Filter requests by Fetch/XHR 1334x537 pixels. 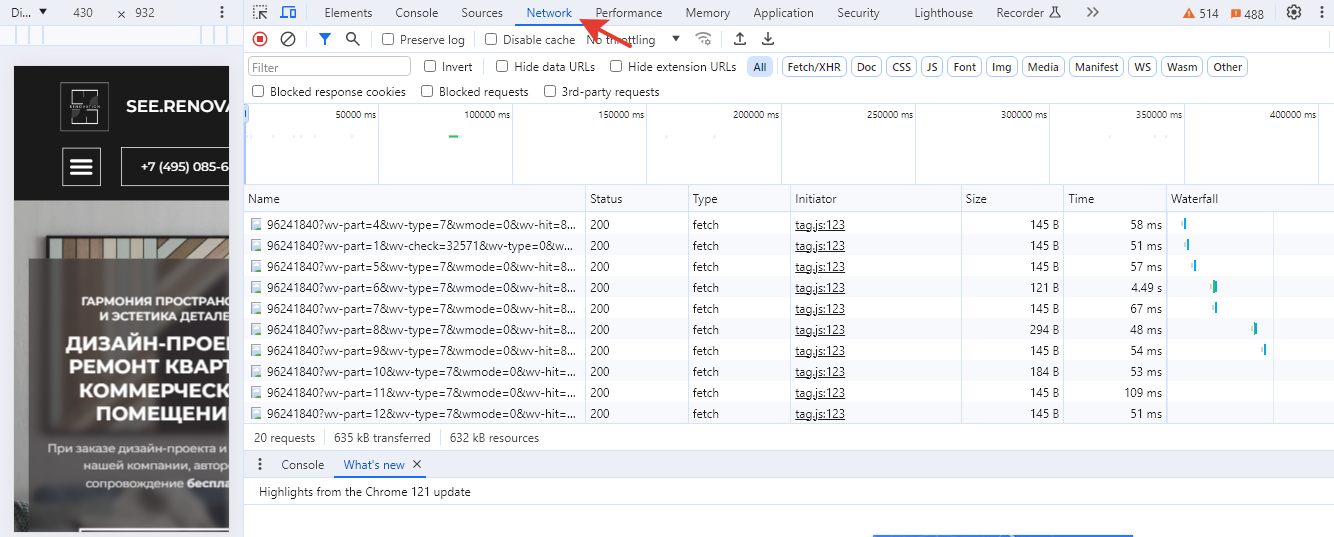point(814,67)
